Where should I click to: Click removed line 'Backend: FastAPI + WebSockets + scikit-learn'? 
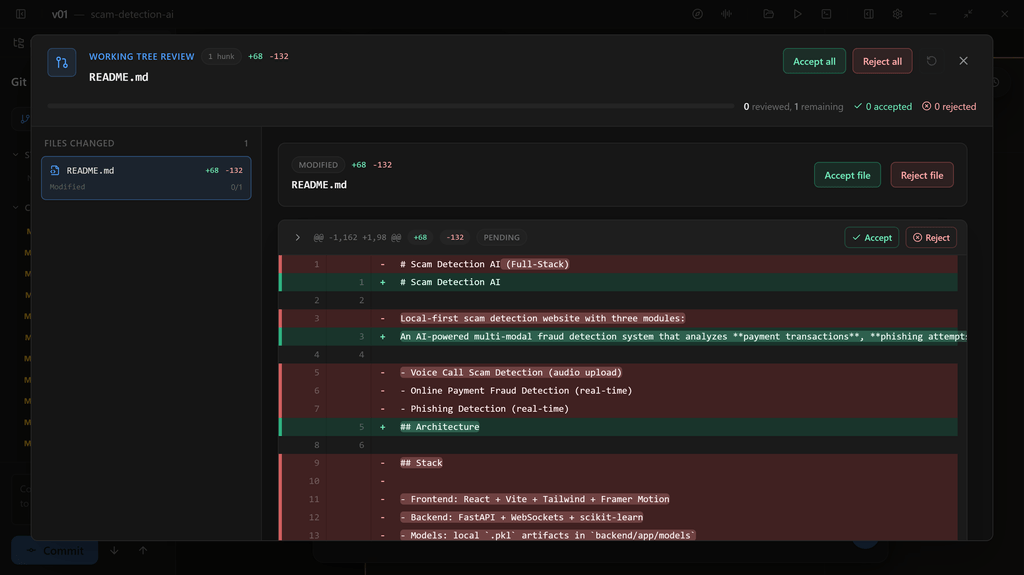(x=618, y=518)
